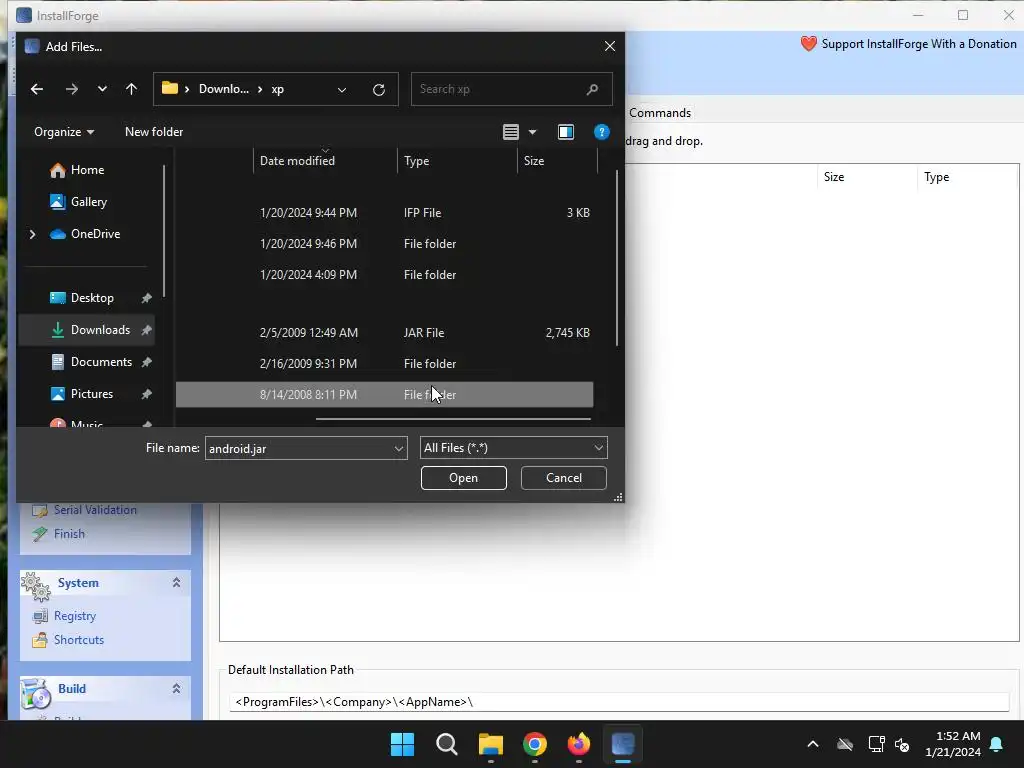Change view layout icon
The width and height of the screenshot is (1024, 768).
[511, 132]
